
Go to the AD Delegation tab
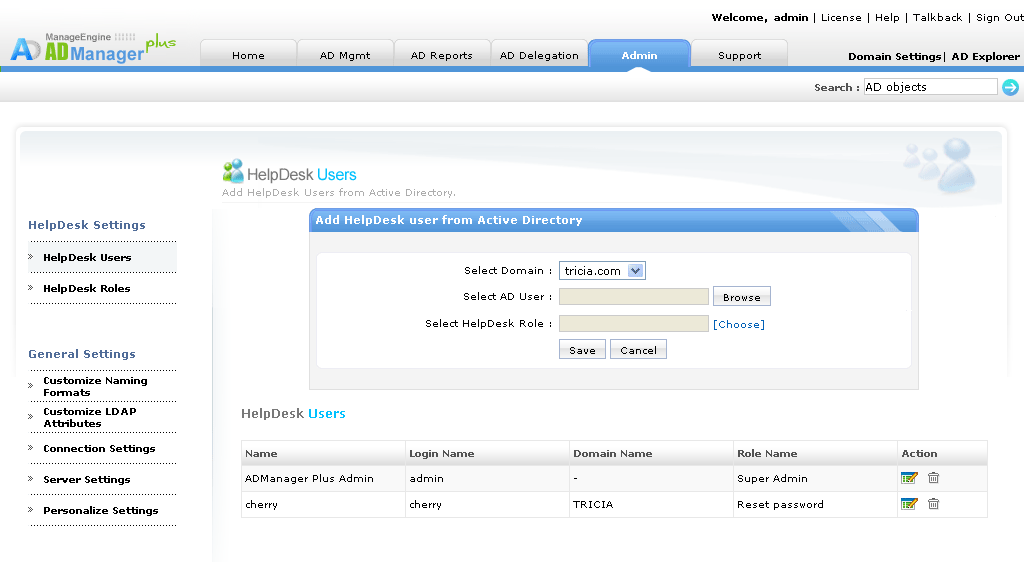[x=539, y=55]
